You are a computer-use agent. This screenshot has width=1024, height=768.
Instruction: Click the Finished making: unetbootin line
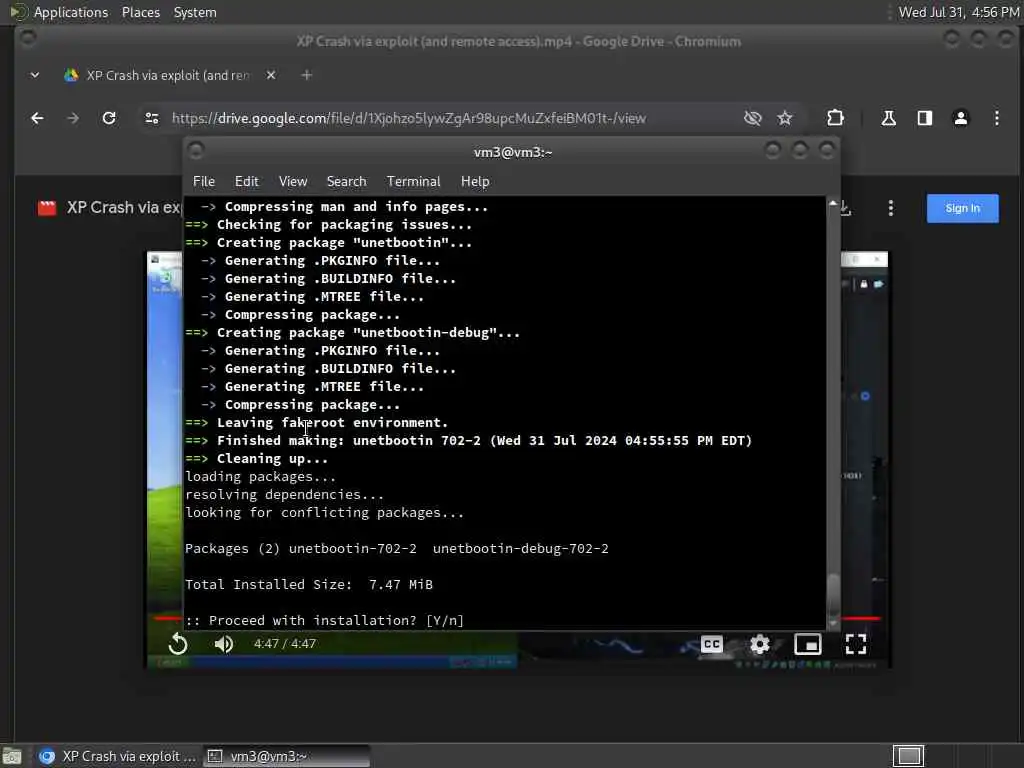click(x=469, y=441)
